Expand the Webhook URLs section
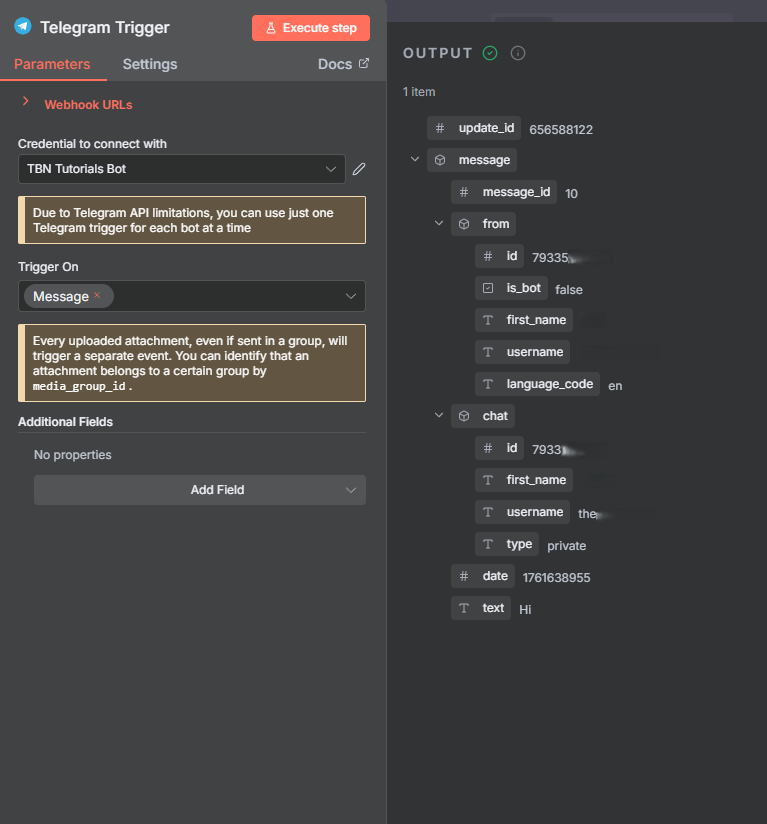This screenshot has width=767, height=824. [x=25, y=103]
